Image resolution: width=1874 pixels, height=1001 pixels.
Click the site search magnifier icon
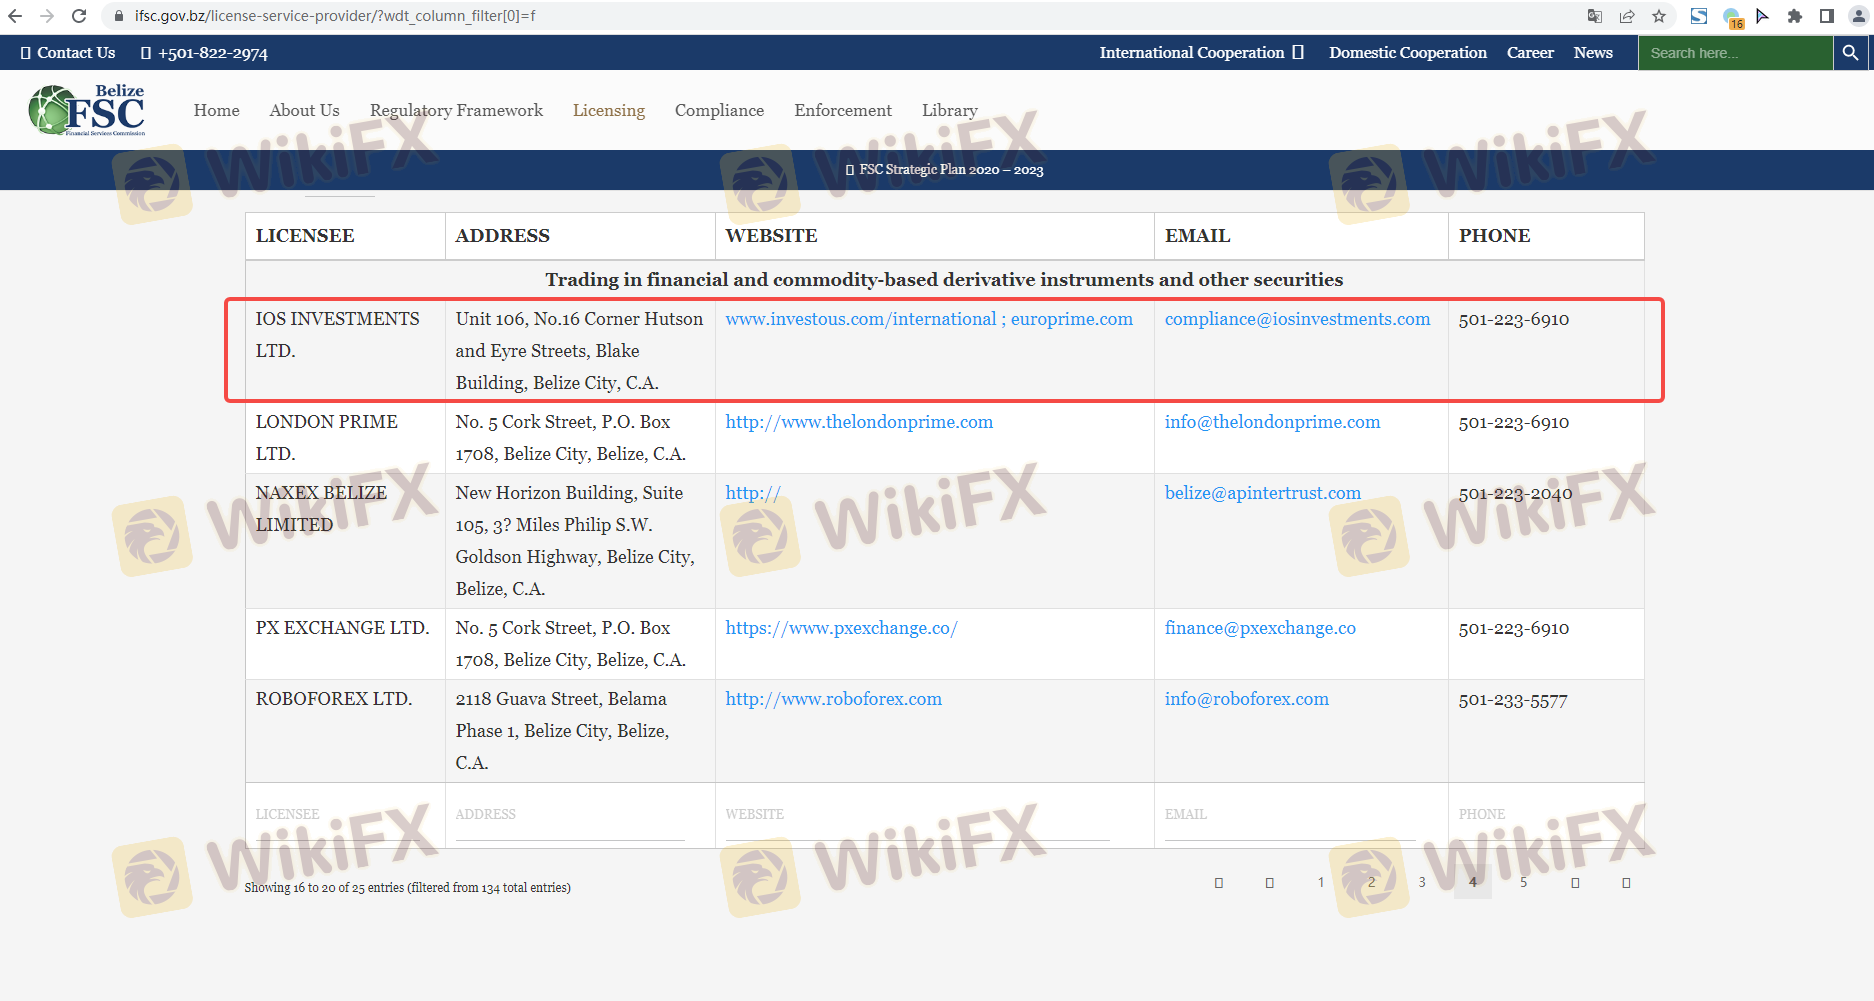(1850, 53)
